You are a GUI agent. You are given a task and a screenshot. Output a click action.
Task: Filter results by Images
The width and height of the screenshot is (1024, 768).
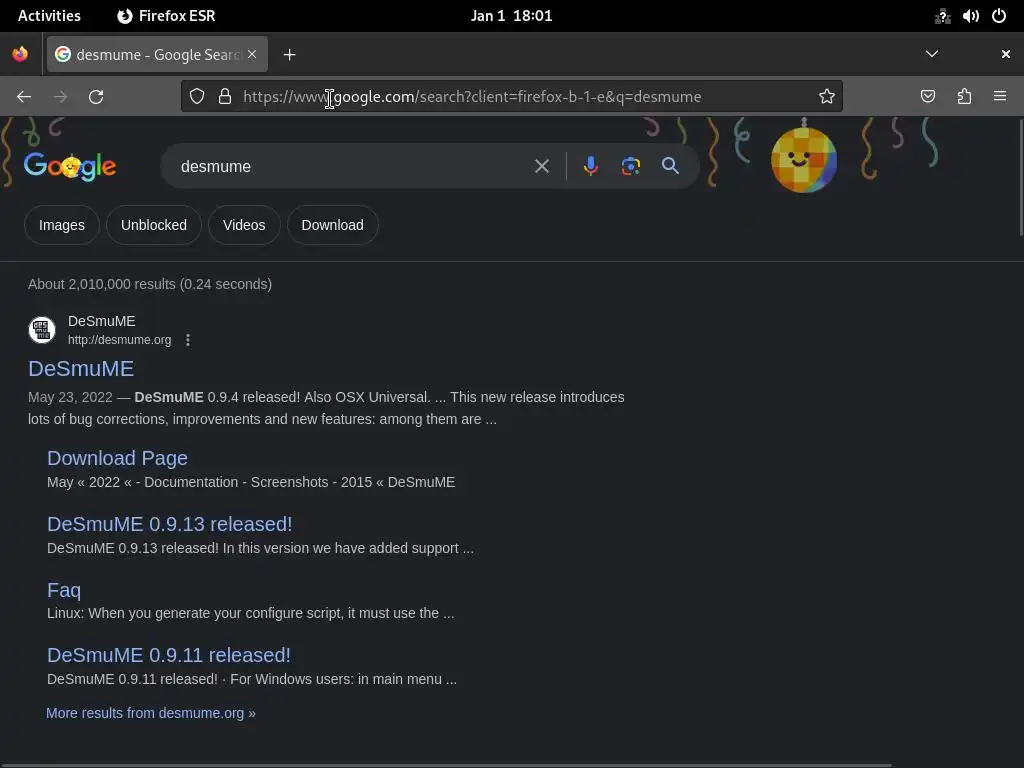pyautogui.click(x=62, y=225)
